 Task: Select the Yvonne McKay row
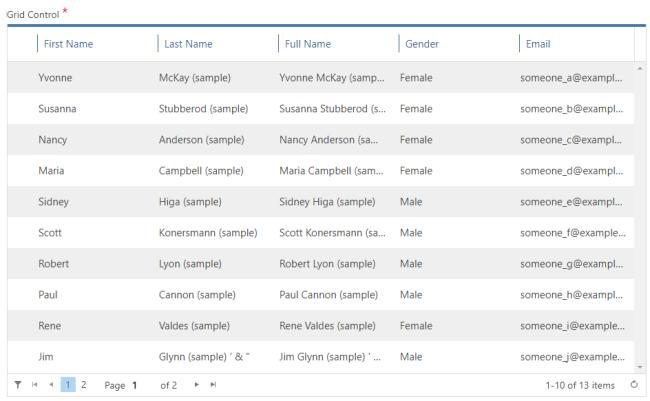click(x=321, y=78)
